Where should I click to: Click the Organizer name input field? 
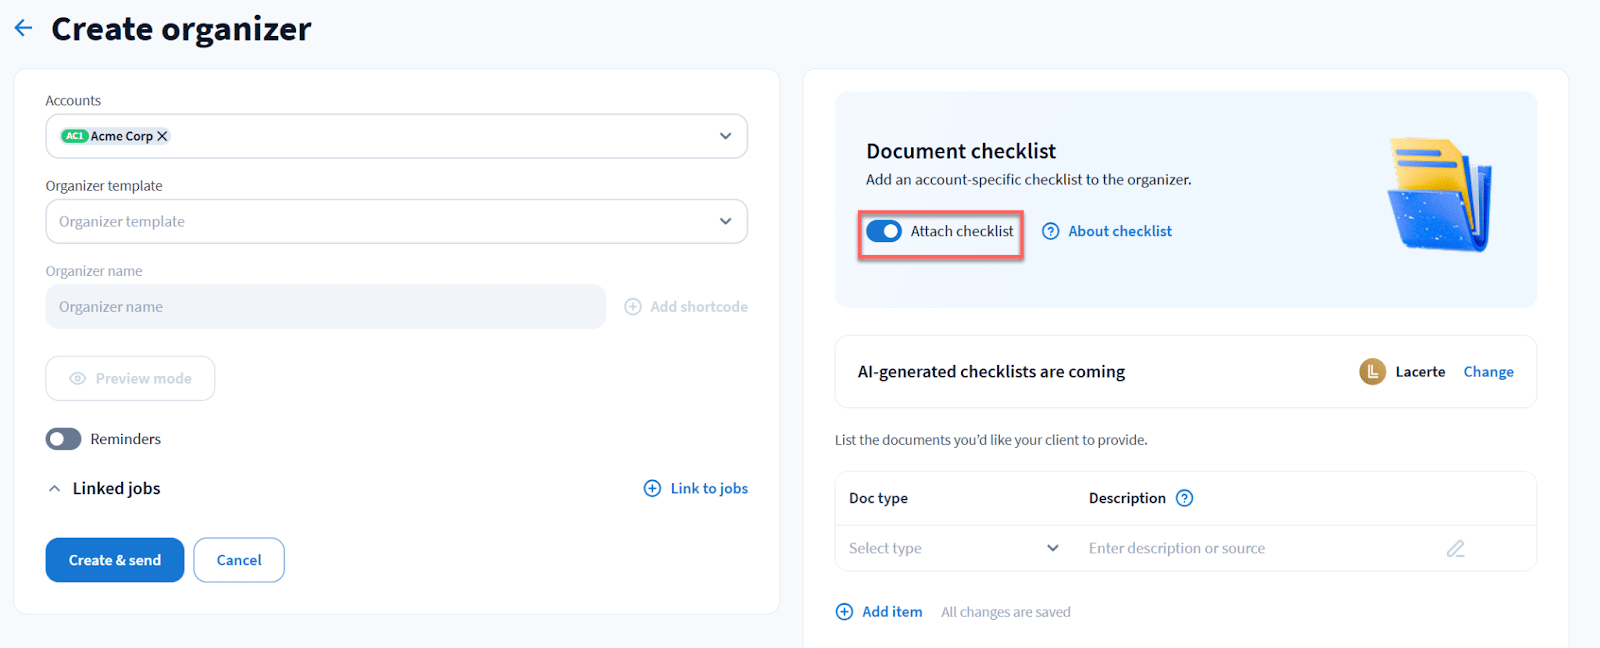coord(325,307)
